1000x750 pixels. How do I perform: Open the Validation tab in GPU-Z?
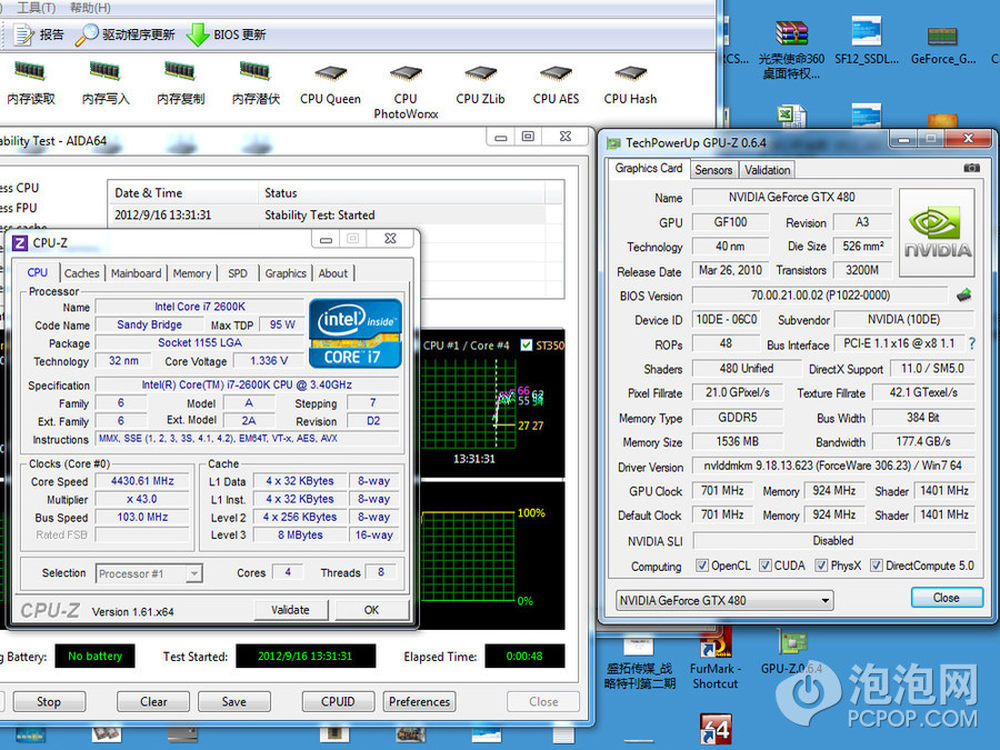[x=767, y=170]
